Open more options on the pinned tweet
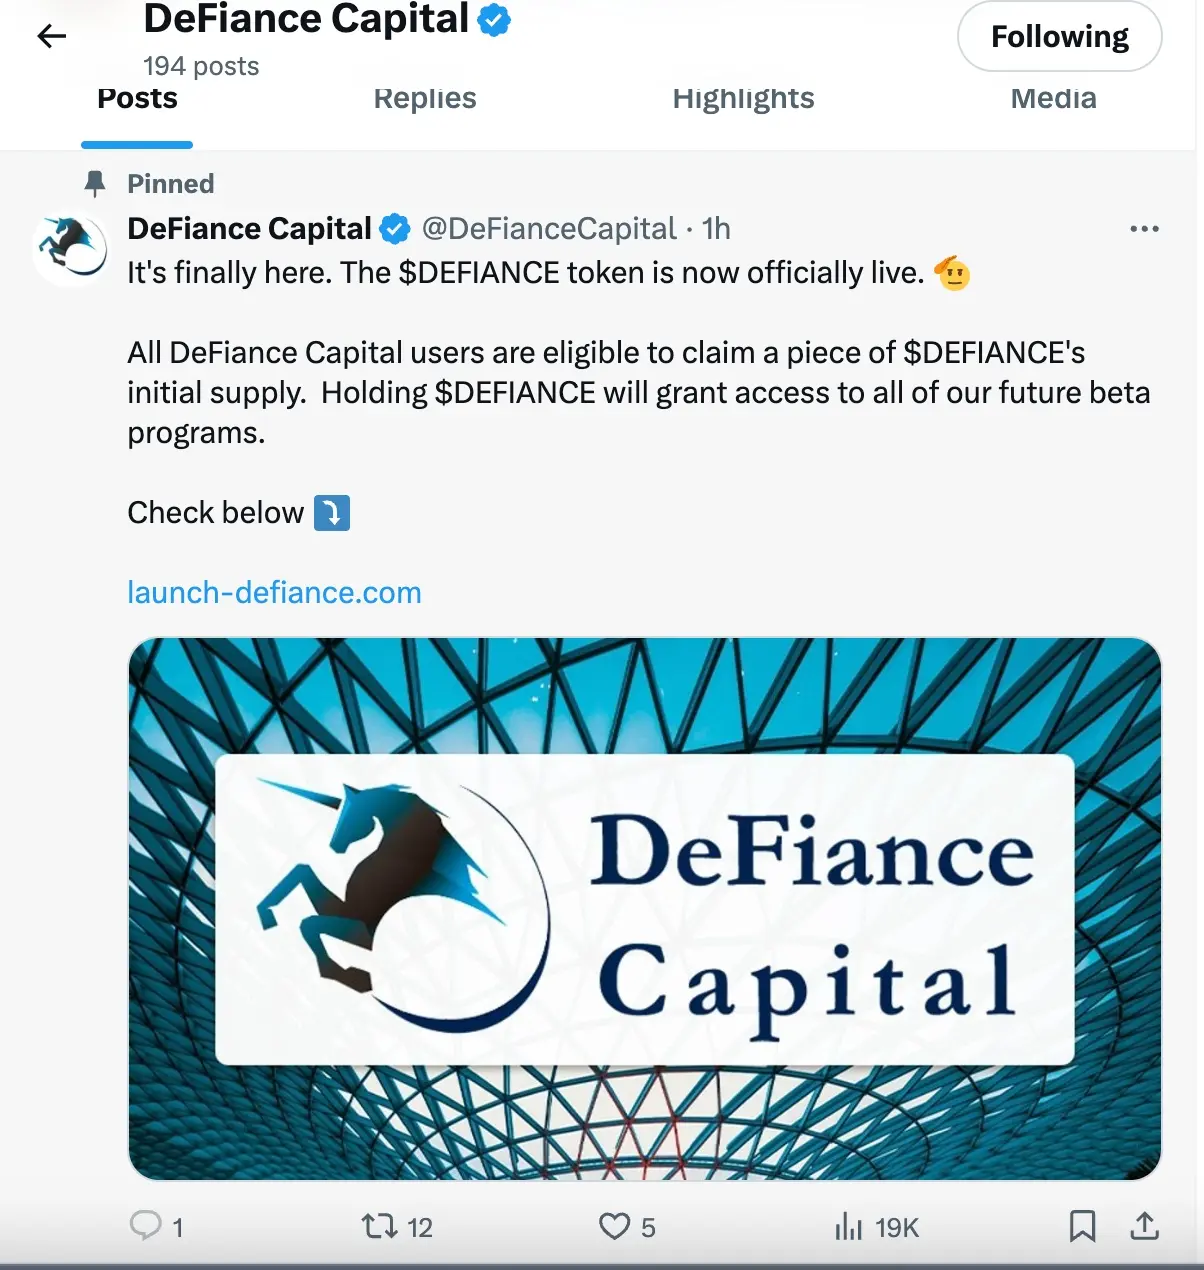 click(x=1143, y=229)
